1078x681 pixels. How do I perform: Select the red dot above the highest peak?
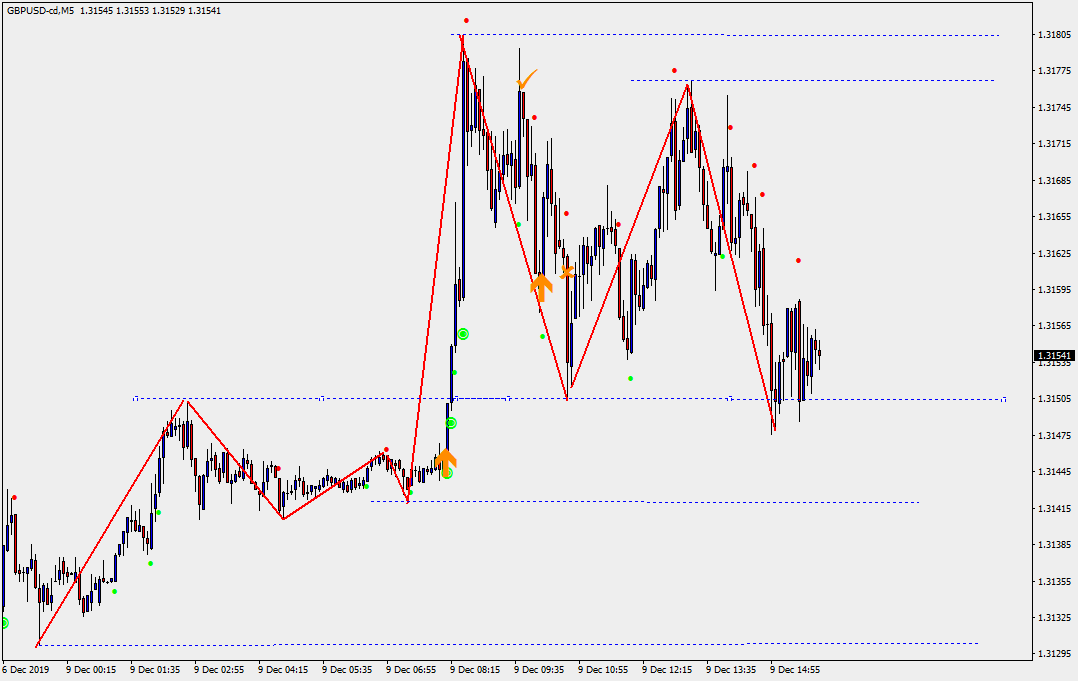point(466,21)
